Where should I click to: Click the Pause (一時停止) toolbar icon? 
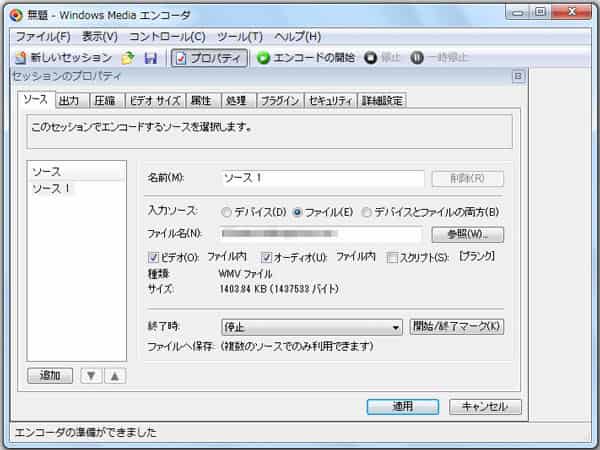417,58
